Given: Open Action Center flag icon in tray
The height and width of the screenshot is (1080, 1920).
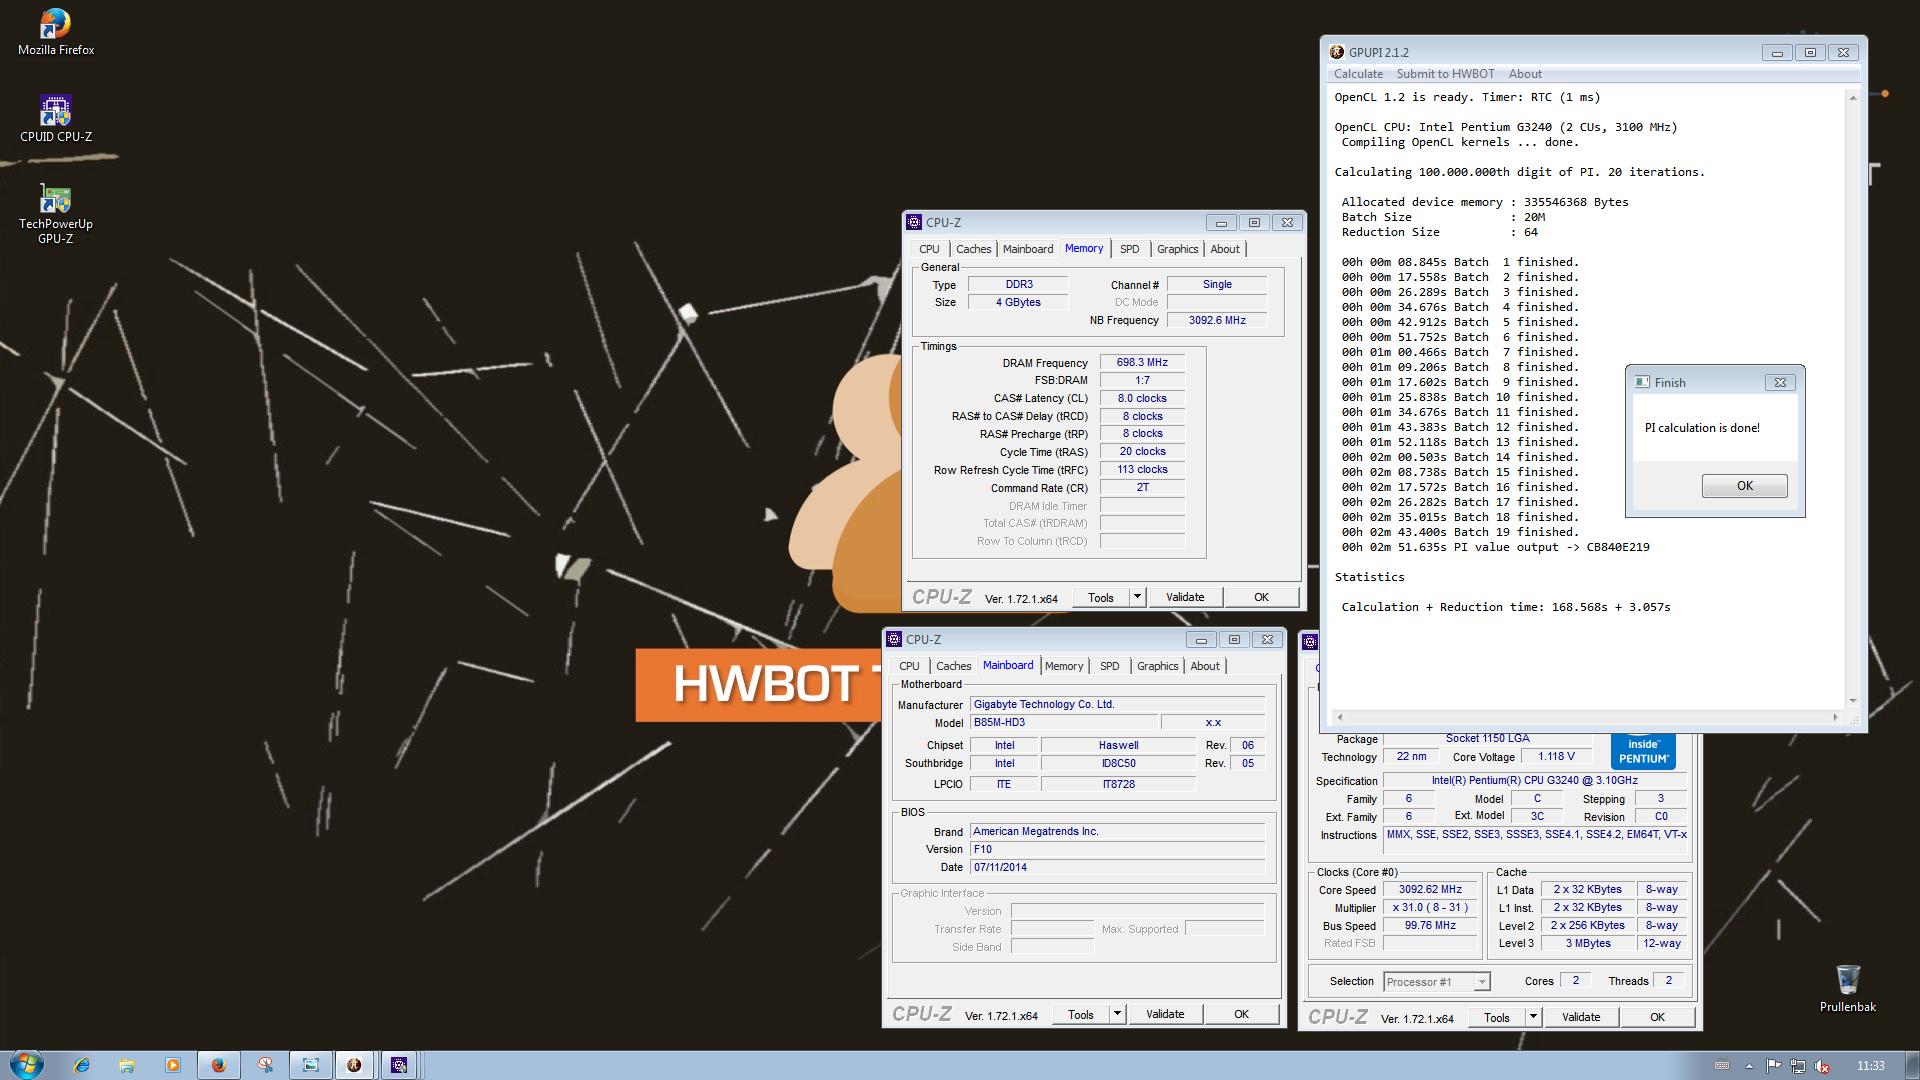Looking at the screenshot, I should pos(1773,1066).
